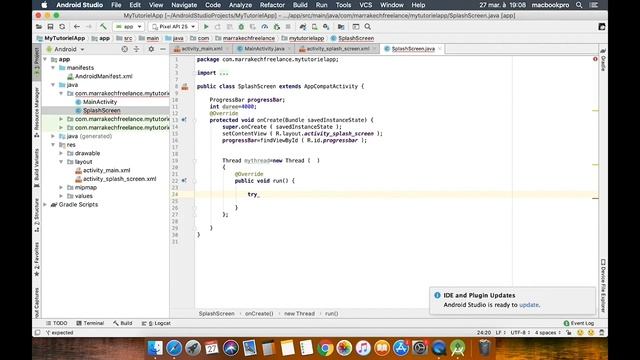Click the update link in IDE notification
The height and width of the screenshot is (360, 640).
[529, 305]
